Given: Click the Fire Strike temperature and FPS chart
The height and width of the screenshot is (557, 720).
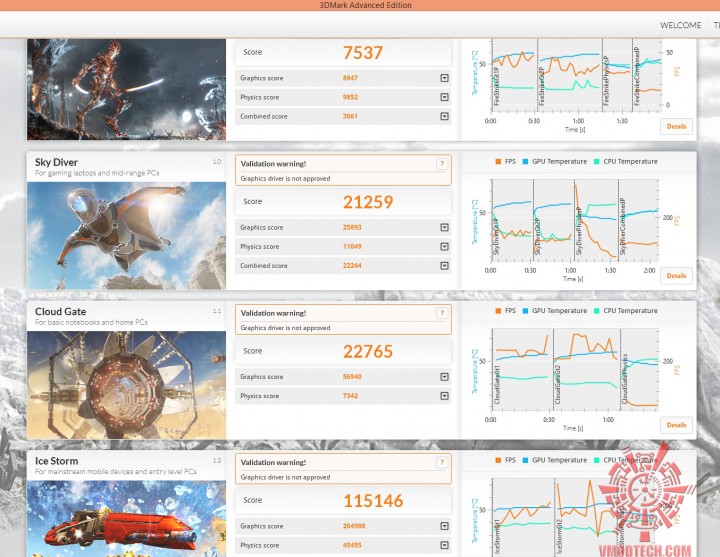Looking at the screenshot, I should click(x=575, y=76).
